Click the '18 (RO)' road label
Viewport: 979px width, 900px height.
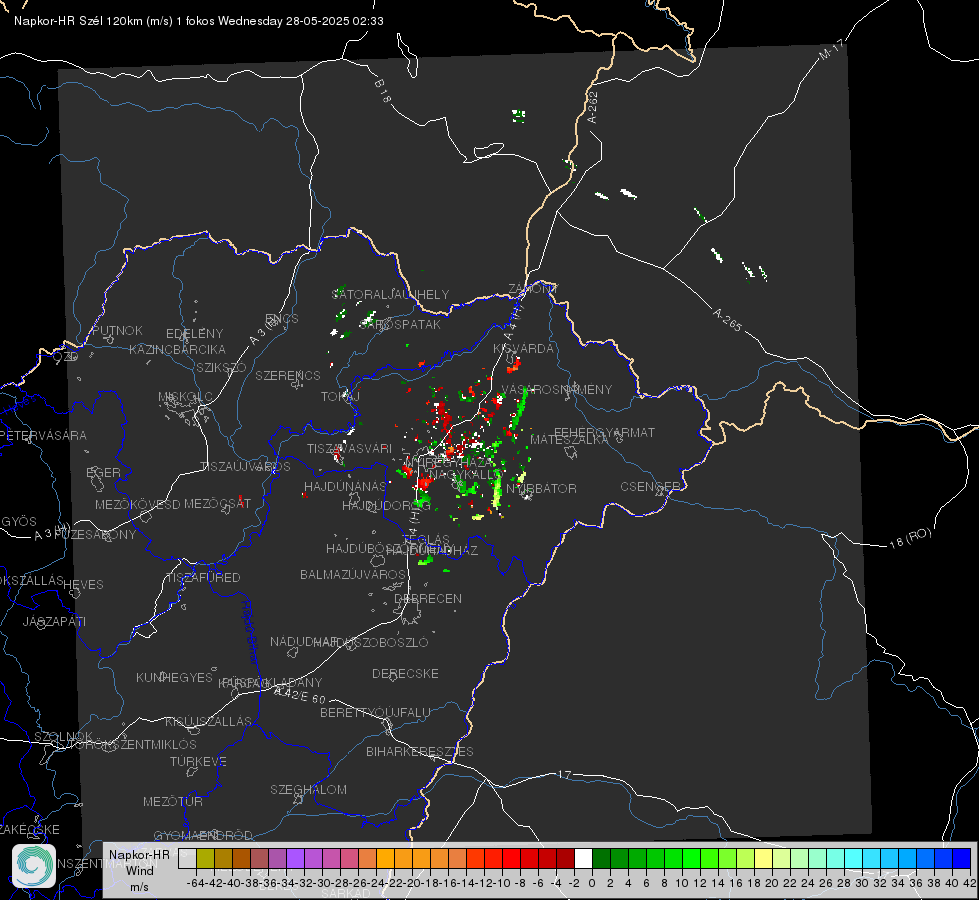click(x=910, y=538)
